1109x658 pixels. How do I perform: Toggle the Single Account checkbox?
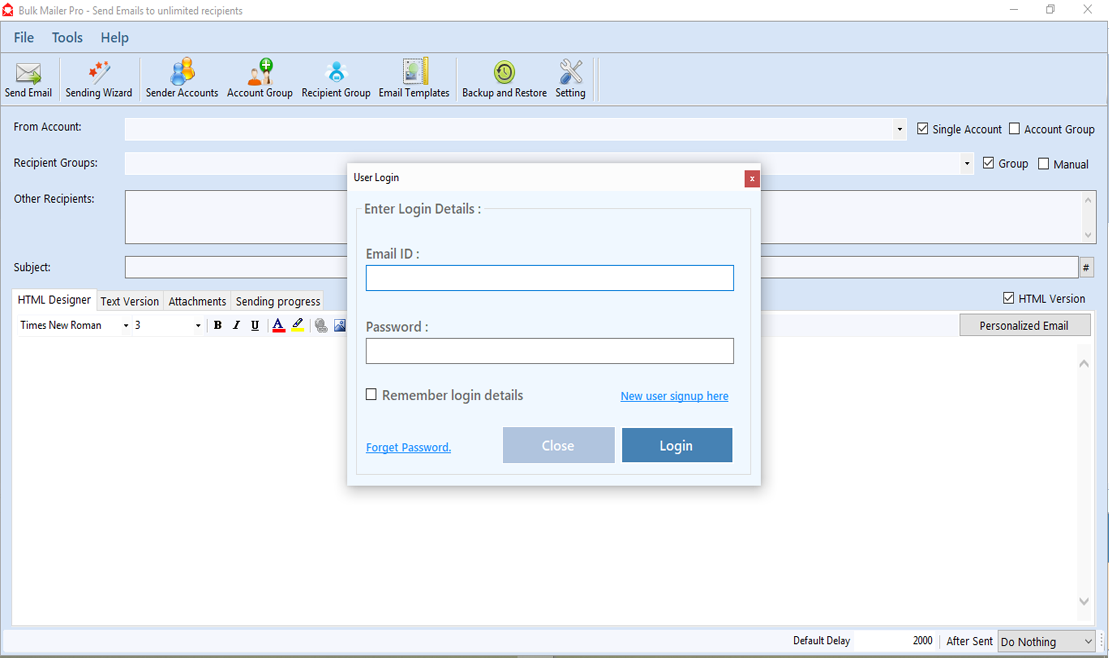pos(922,129)
